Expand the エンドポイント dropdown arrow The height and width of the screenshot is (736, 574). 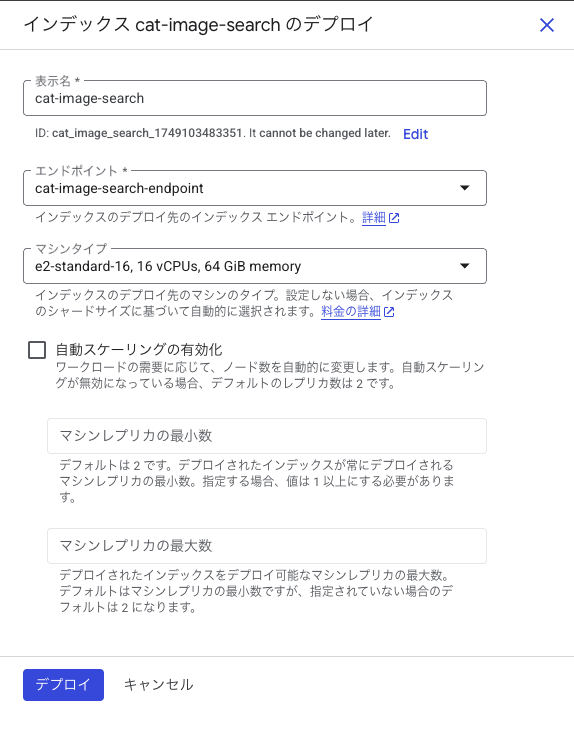[465, 188]
